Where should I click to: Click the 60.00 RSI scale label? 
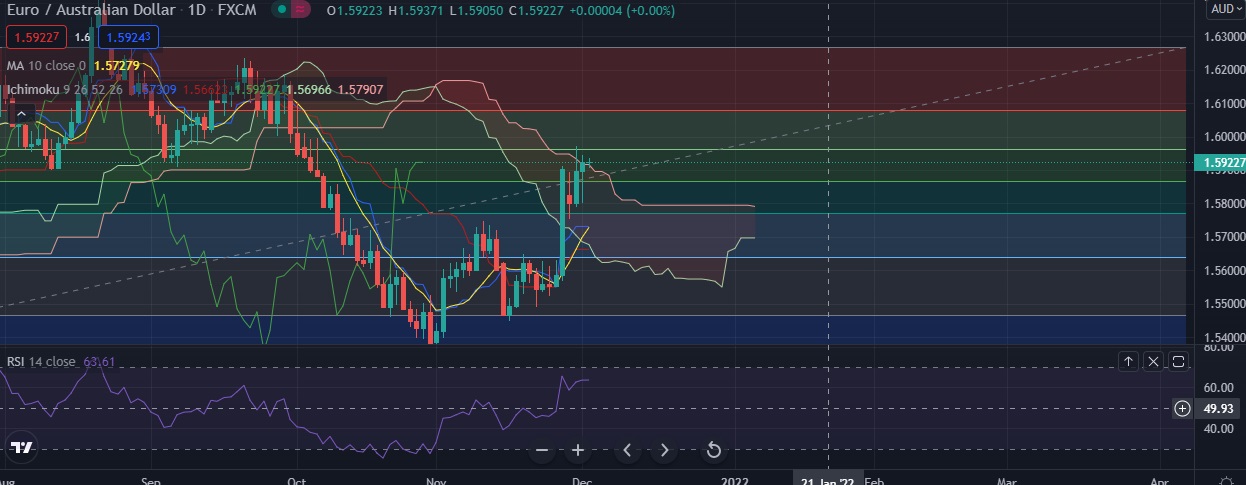tap(1217, 388)
